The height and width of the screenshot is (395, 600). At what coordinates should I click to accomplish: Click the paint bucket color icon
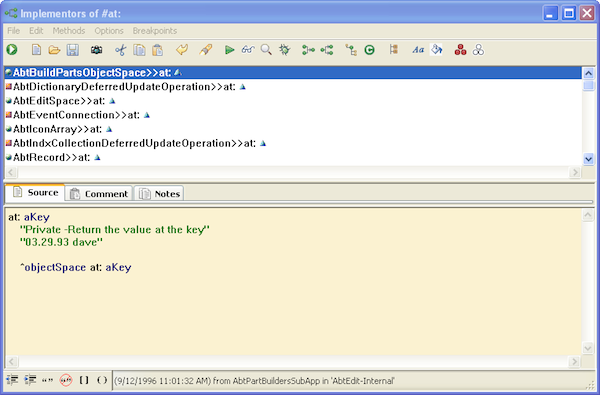pos(436,50)
